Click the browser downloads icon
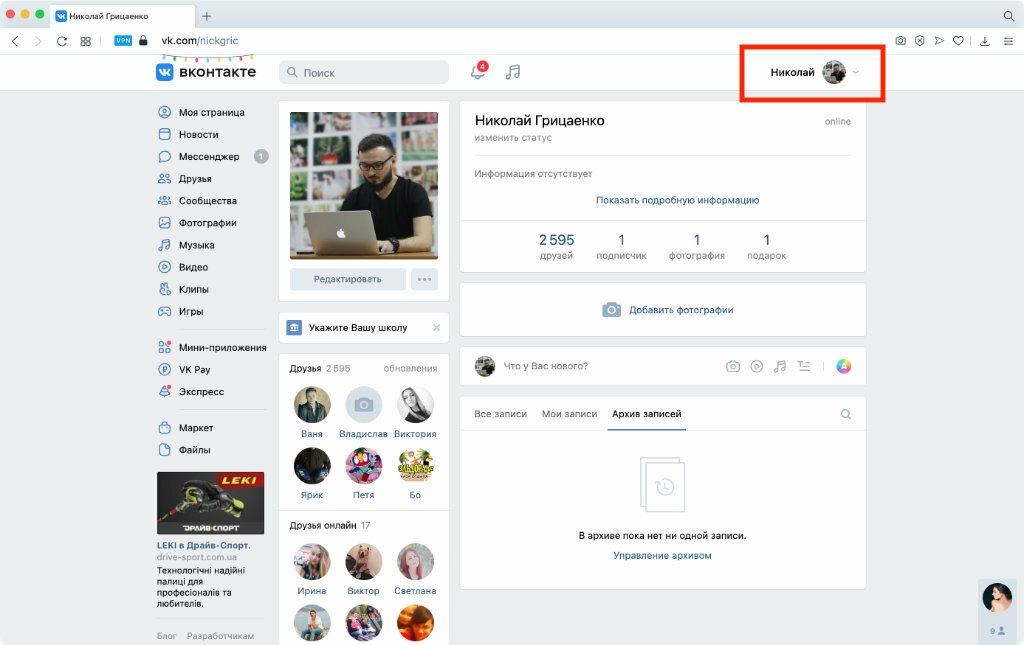The height and width of the screenshot is (645, 1024). (x=985, y=41)
